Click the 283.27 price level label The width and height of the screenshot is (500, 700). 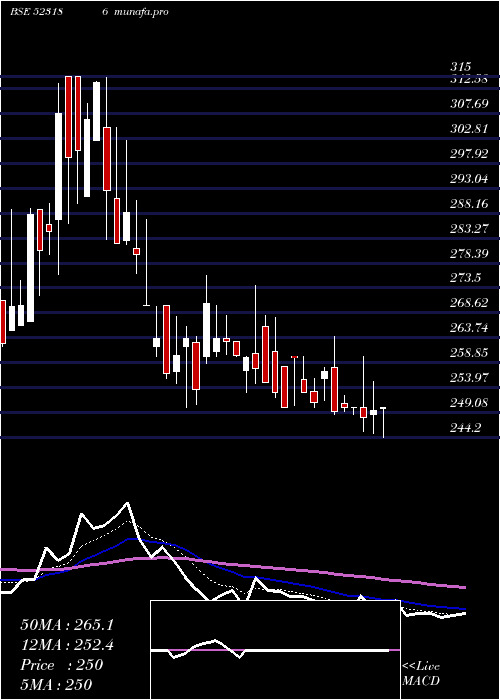[469, 229]
